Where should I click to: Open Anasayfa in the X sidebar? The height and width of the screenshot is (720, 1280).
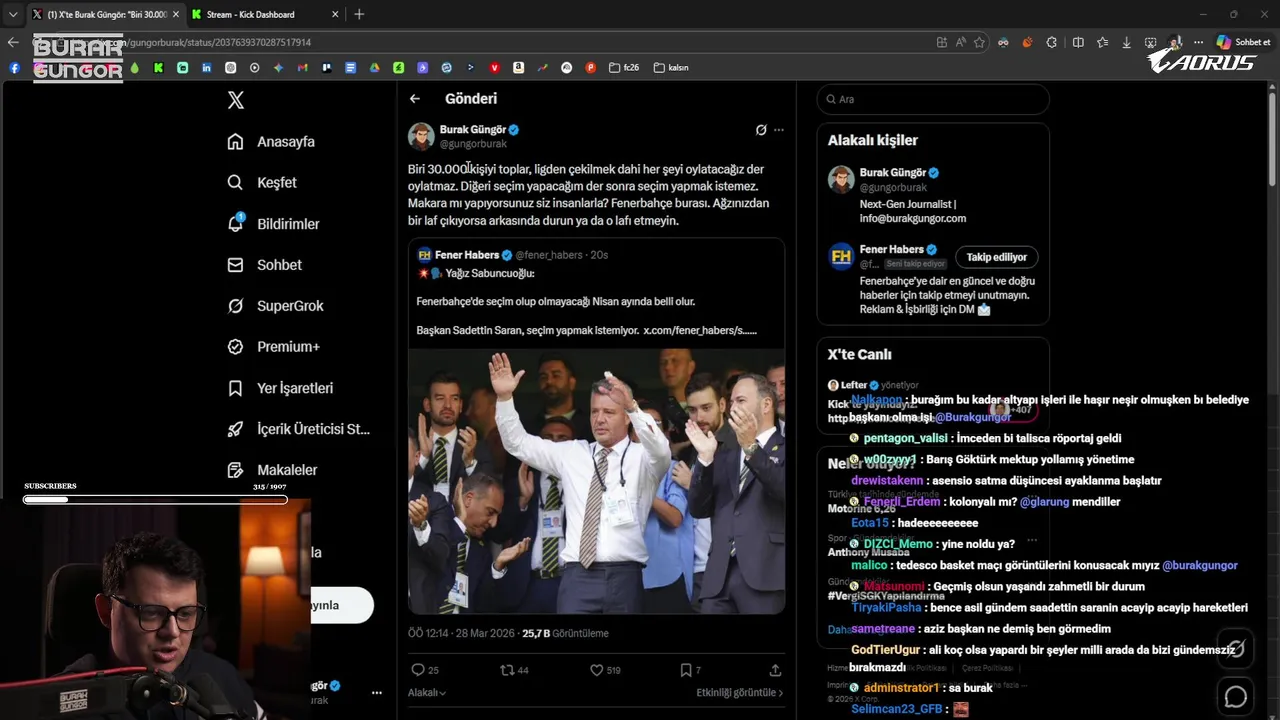coord(271,142)
